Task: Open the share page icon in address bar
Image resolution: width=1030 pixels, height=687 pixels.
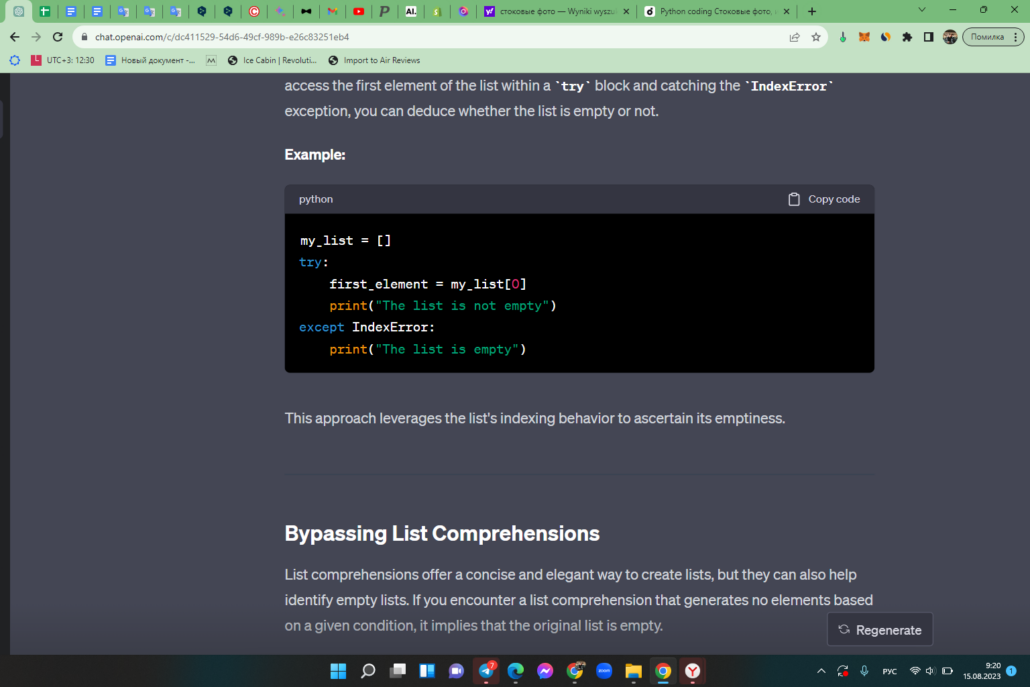Action: [794, 37]
